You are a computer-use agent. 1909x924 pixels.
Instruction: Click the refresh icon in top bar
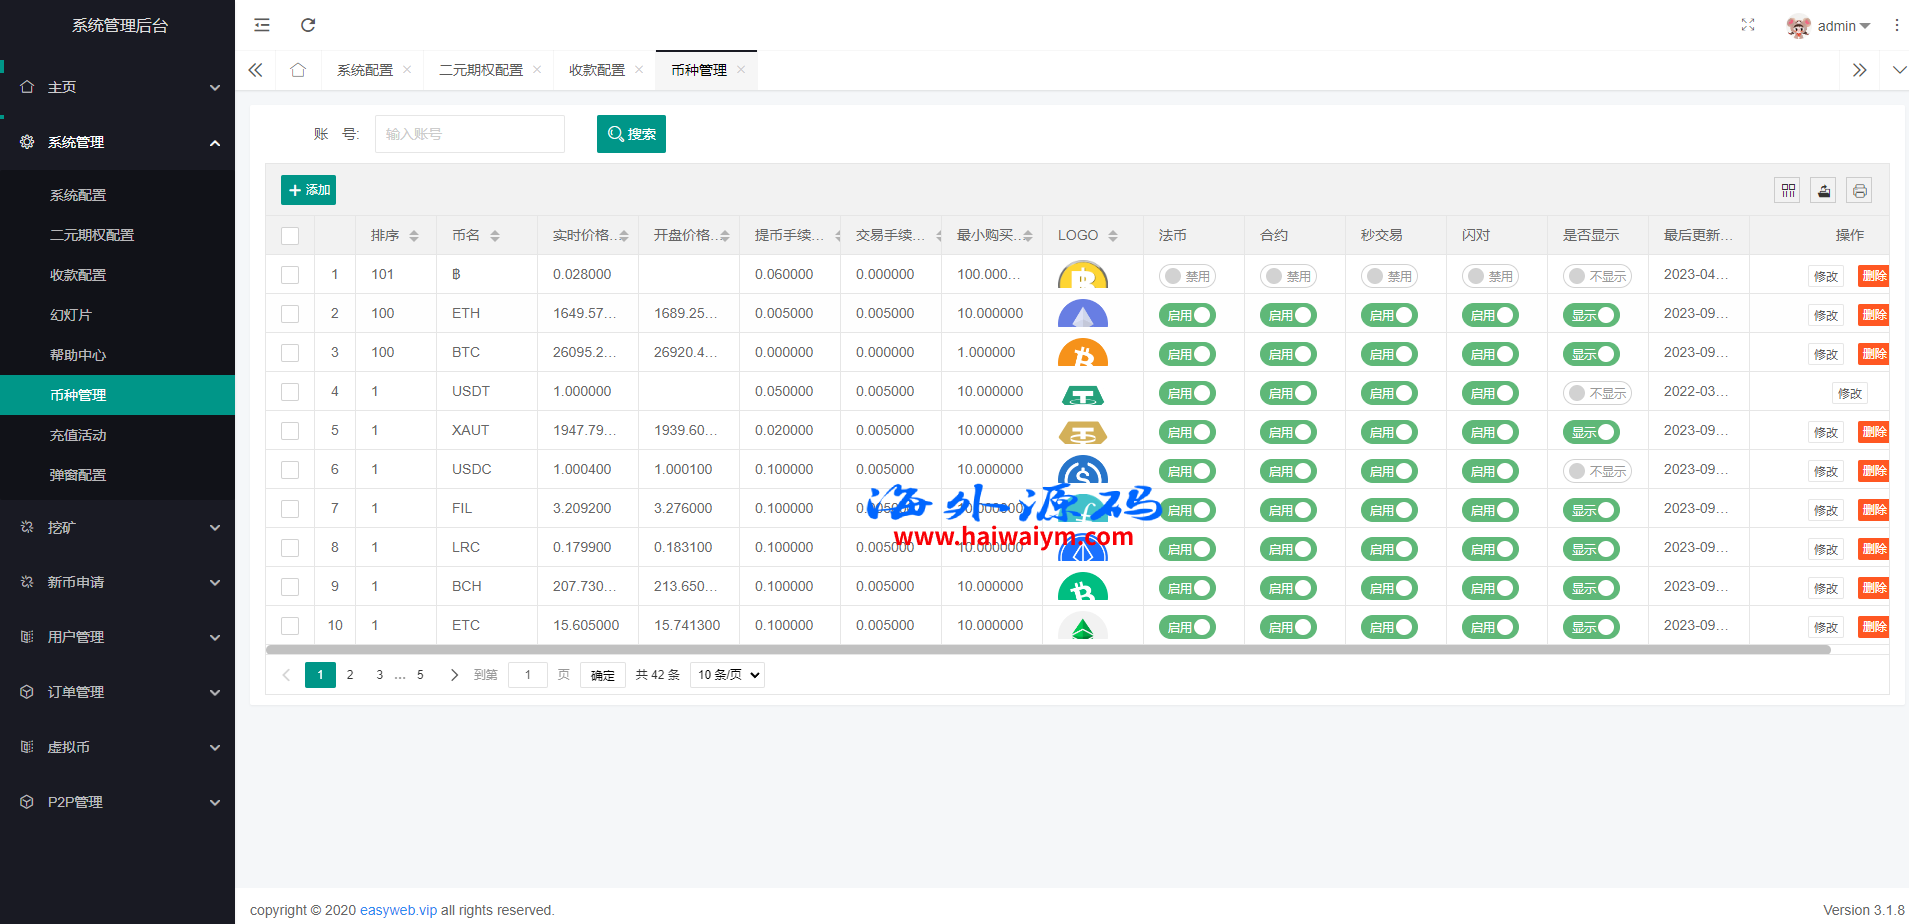pos(308,25)
